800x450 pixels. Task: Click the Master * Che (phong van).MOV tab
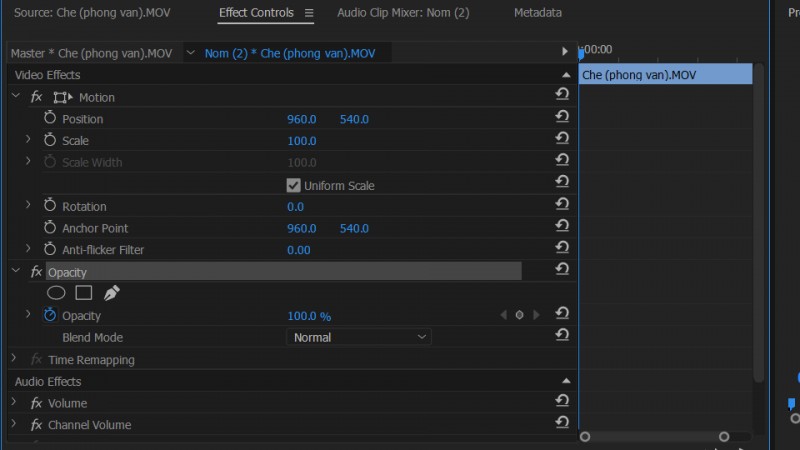[x=91, y=53]
